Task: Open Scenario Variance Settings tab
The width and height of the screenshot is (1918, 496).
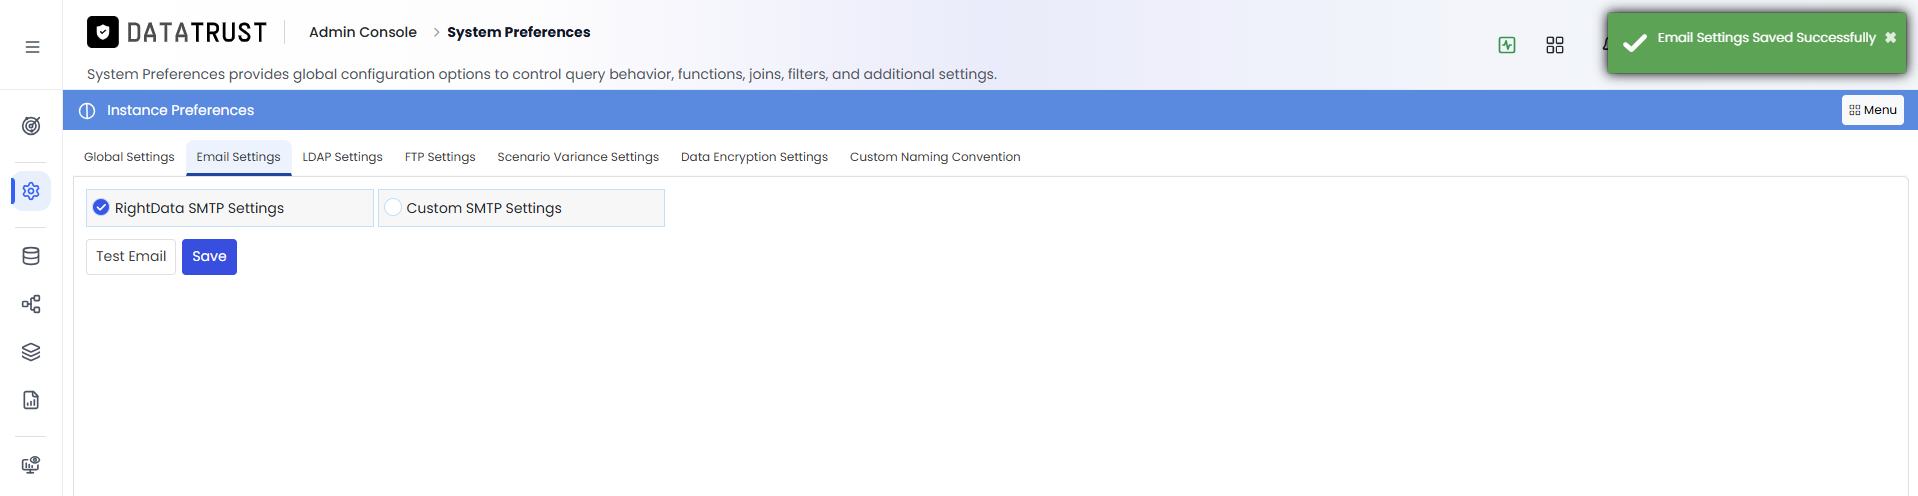Action: pyautogui.click(x=578, y=157)
